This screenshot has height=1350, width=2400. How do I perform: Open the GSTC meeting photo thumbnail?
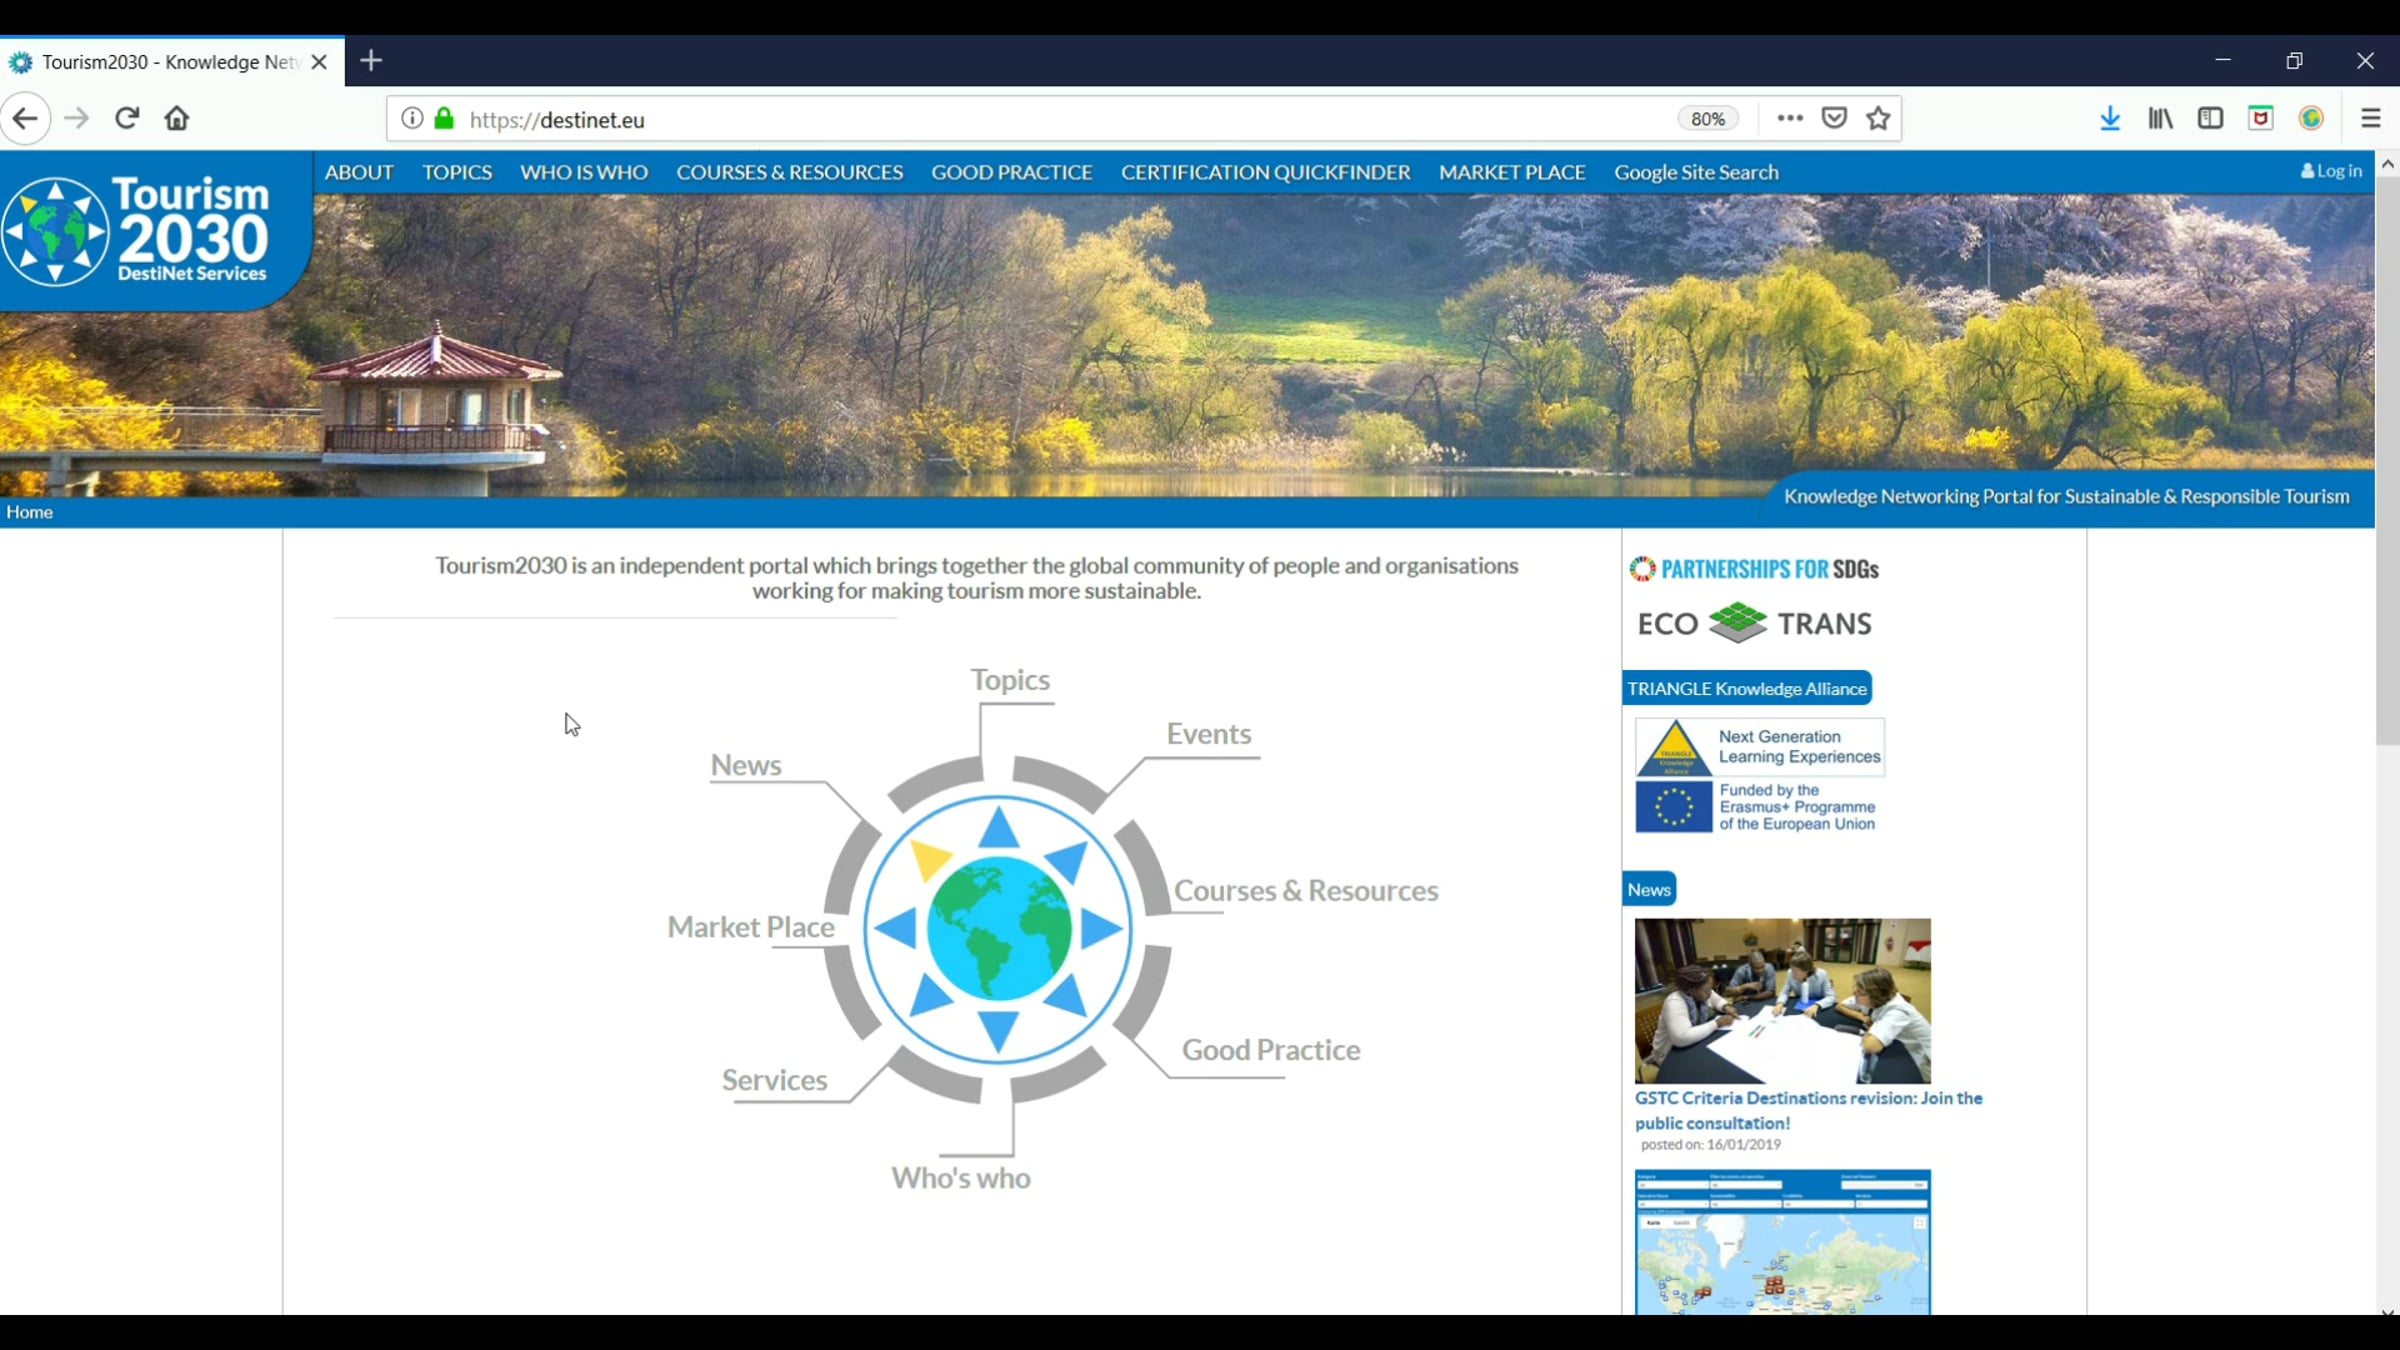[1783, 1001]
